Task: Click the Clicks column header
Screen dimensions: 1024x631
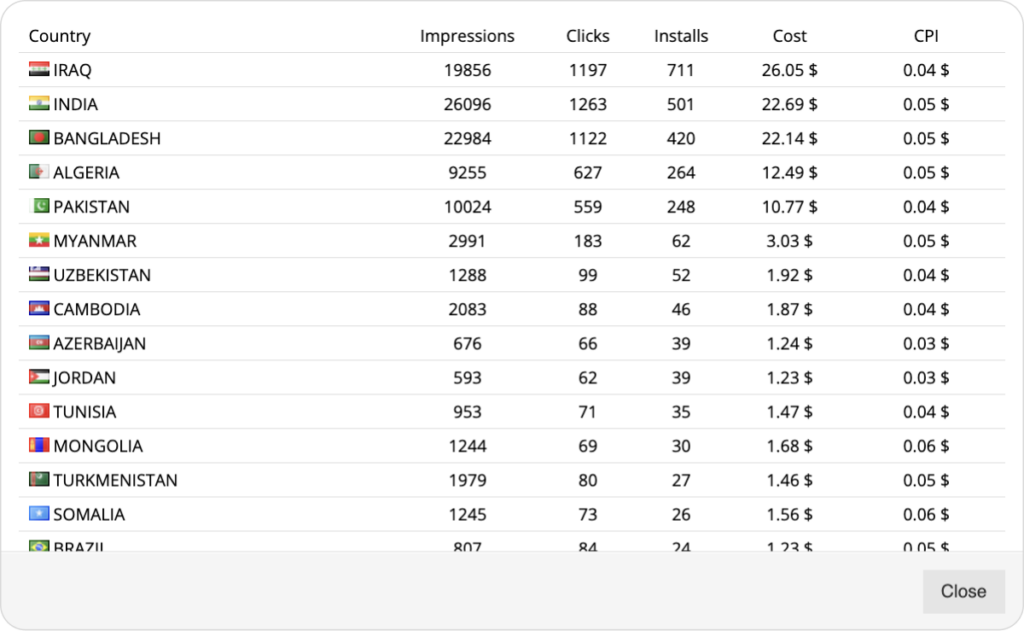Action: point(588,36)
